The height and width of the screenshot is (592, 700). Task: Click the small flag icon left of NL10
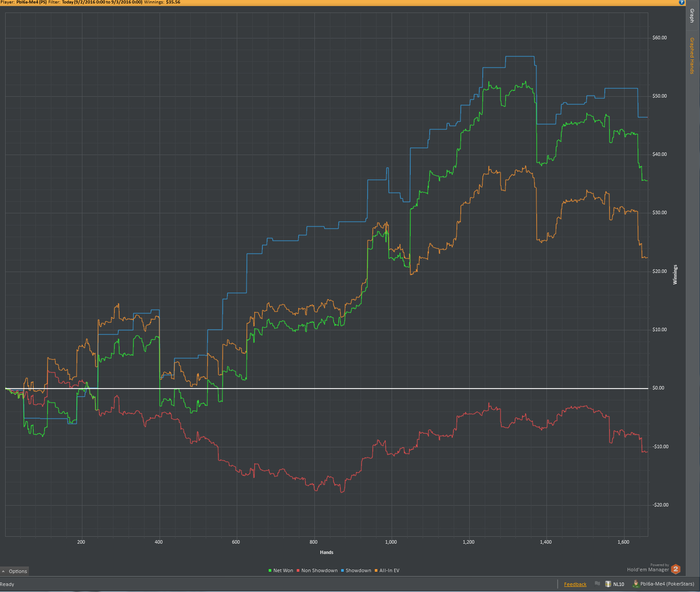(597, 584)
